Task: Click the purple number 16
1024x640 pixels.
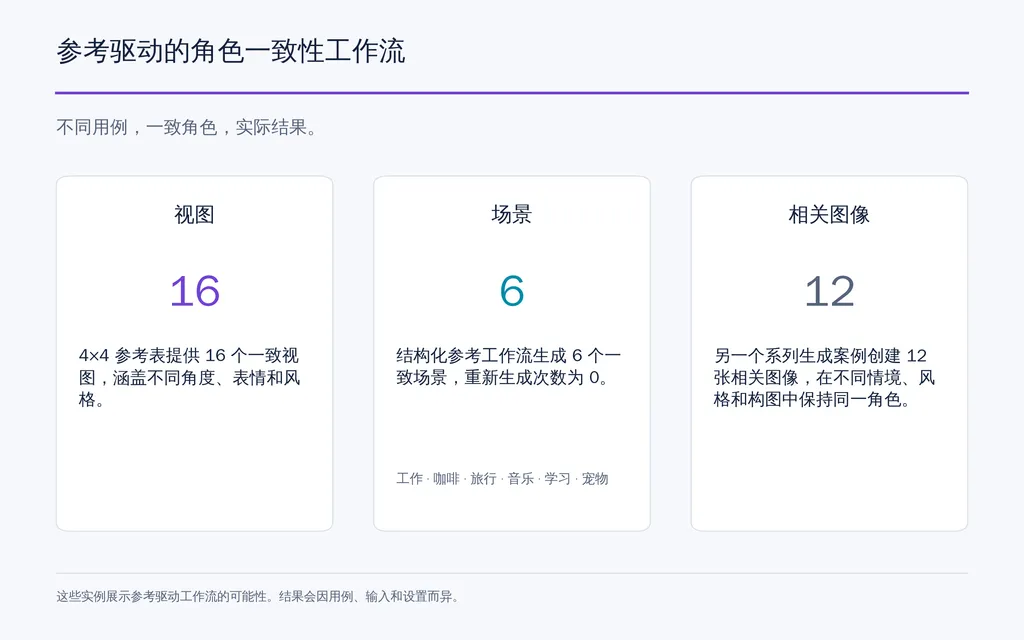Action: point(195,291)
